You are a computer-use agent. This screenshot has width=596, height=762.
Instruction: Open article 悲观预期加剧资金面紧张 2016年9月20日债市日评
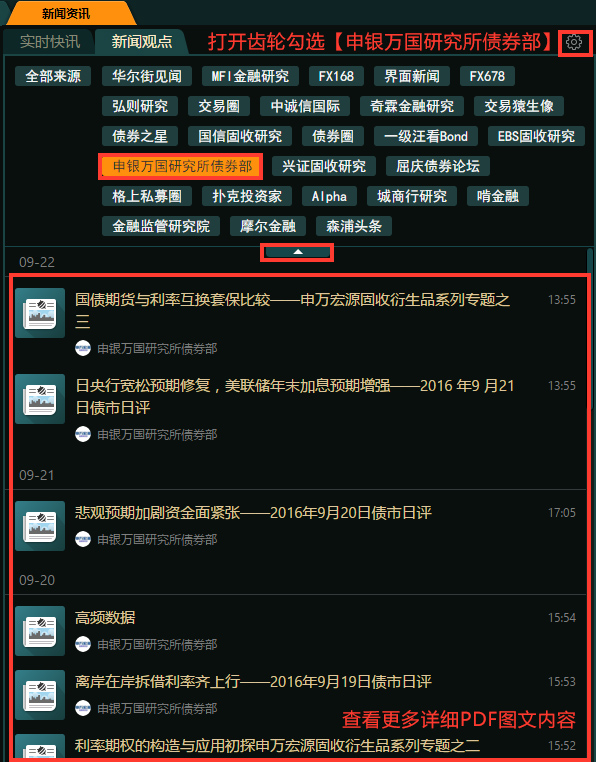253,512
